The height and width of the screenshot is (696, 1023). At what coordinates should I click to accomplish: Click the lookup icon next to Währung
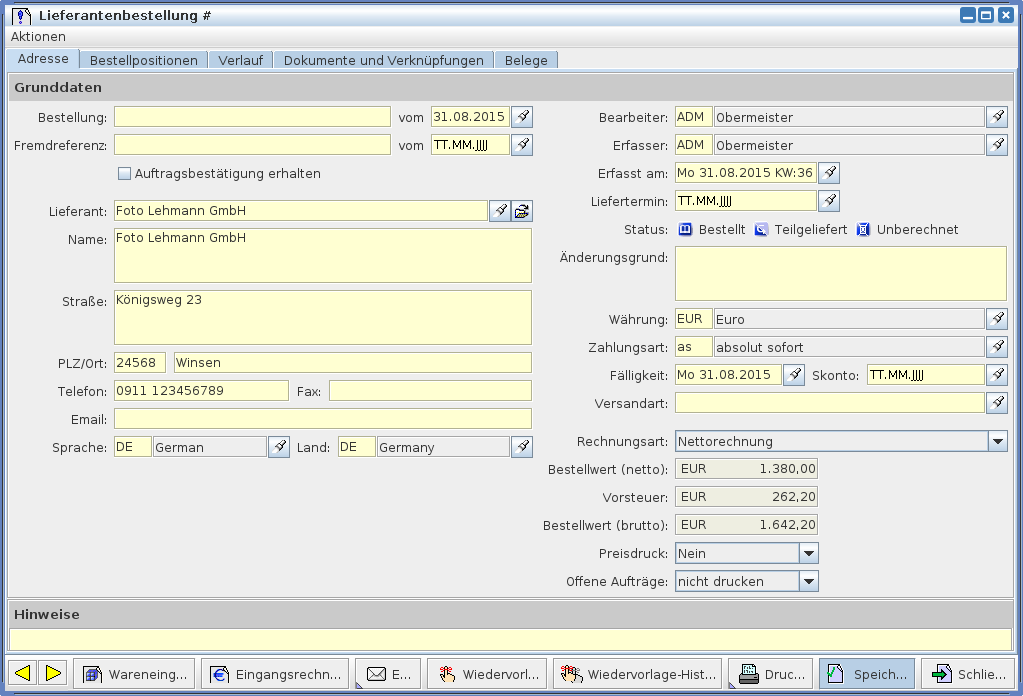pyautogui.click(x=996, y=319)
